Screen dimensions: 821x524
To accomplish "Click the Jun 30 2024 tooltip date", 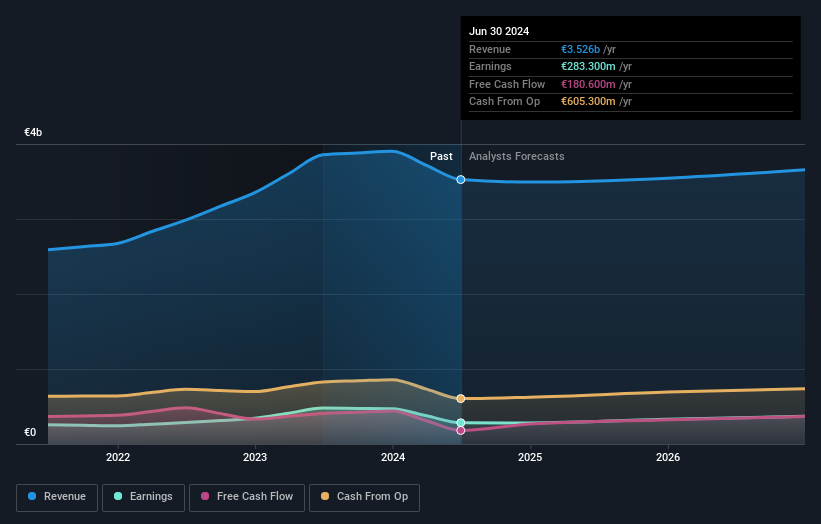I will 499,31.
